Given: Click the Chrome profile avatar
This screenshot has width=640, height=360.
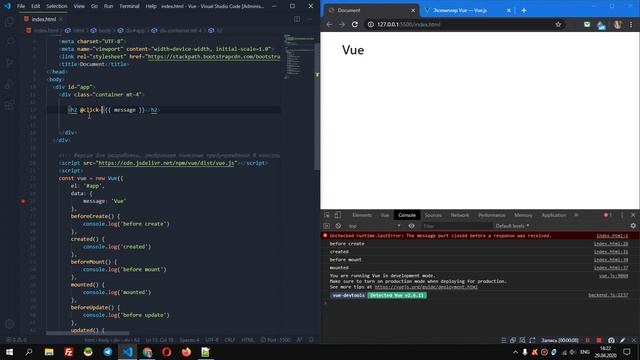Looking at the screenshot, I should 617,24.
